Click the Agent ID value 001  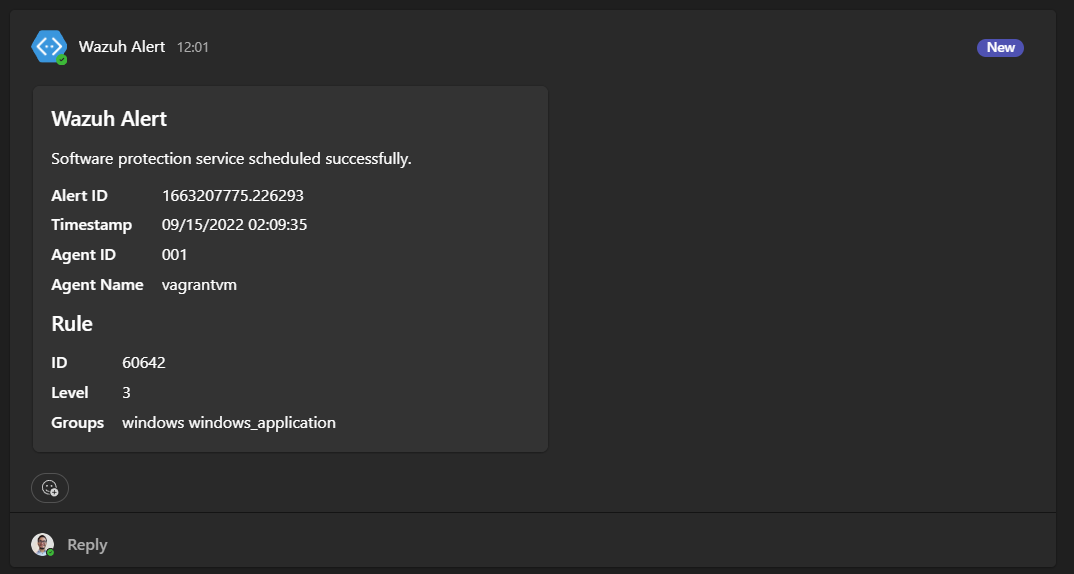point(175,255)
